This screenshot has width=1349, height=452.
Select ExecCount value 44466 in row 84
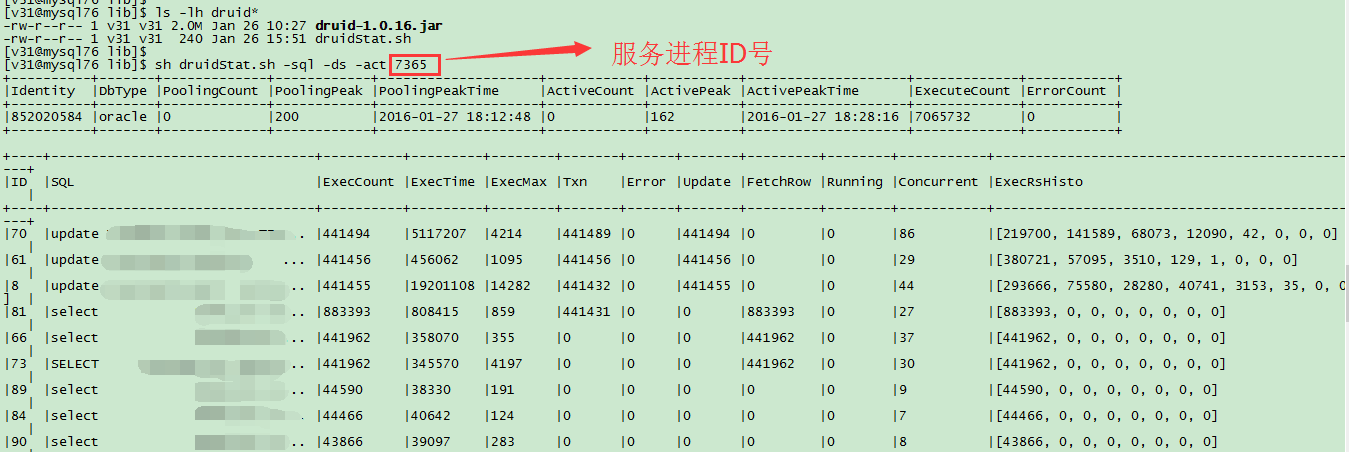point(342,416)
